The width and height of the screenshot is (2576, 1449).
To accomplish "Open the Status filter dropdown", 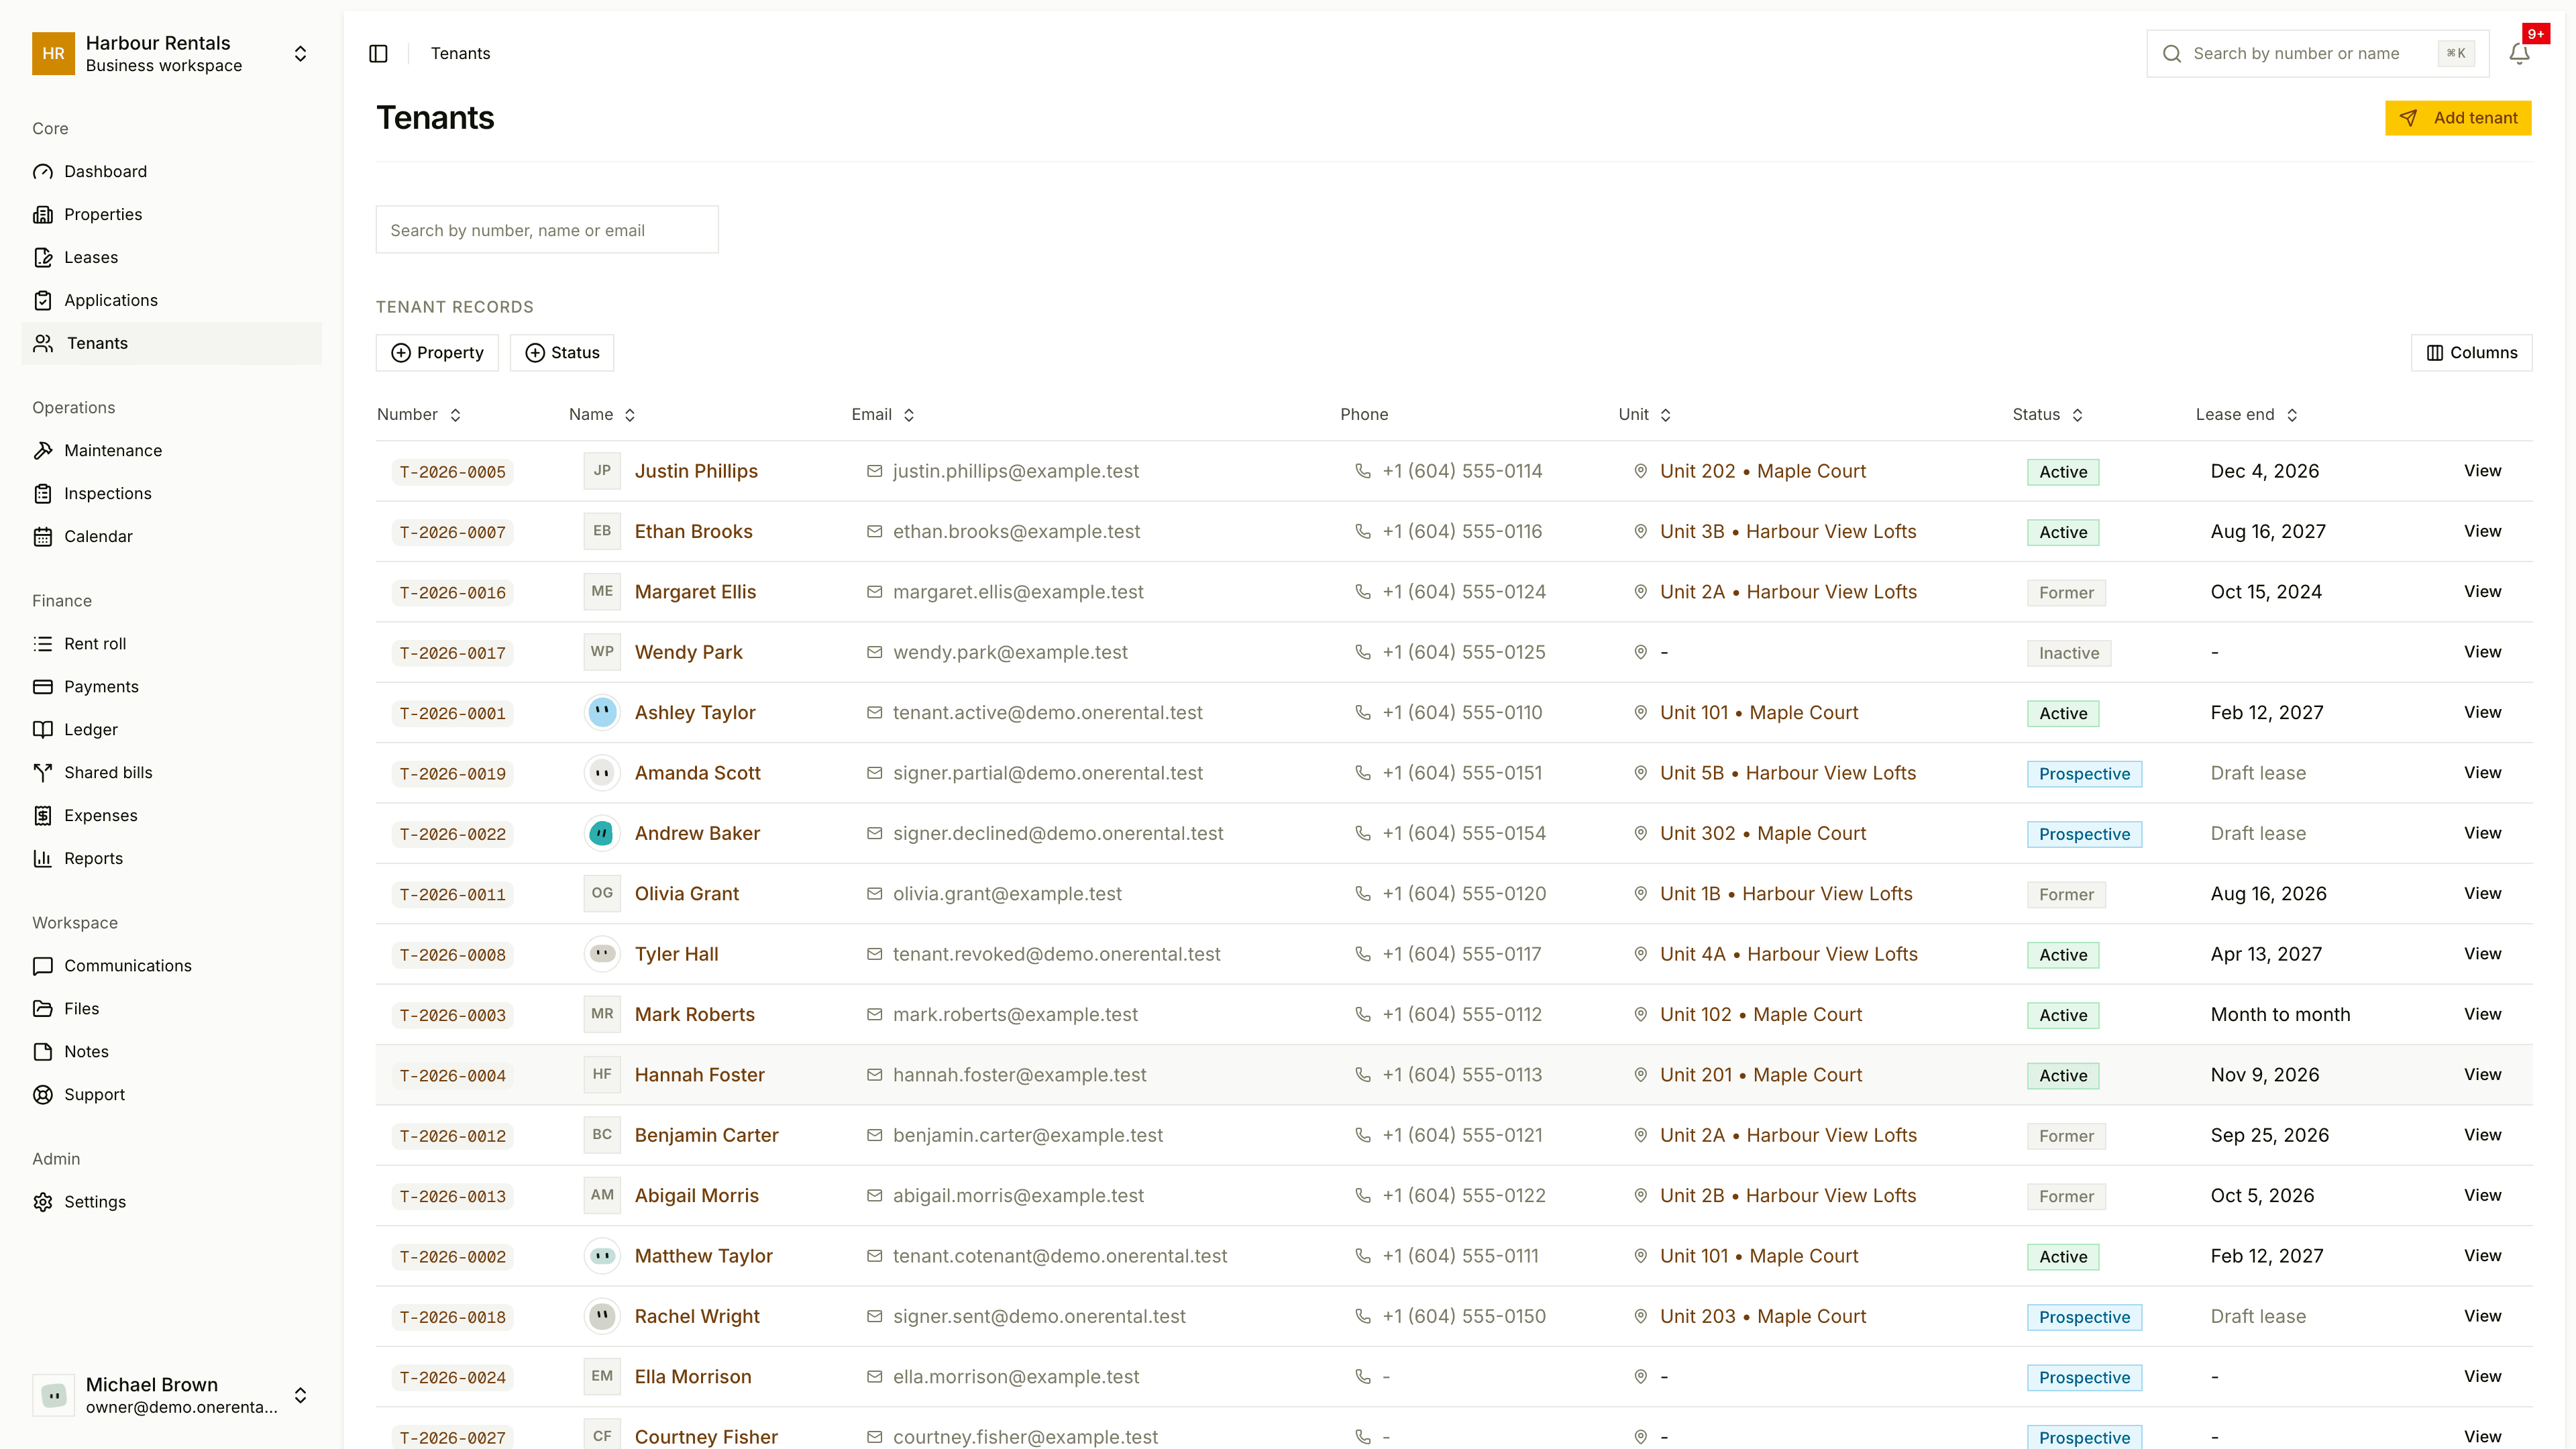I will click(x=562, y=353).
